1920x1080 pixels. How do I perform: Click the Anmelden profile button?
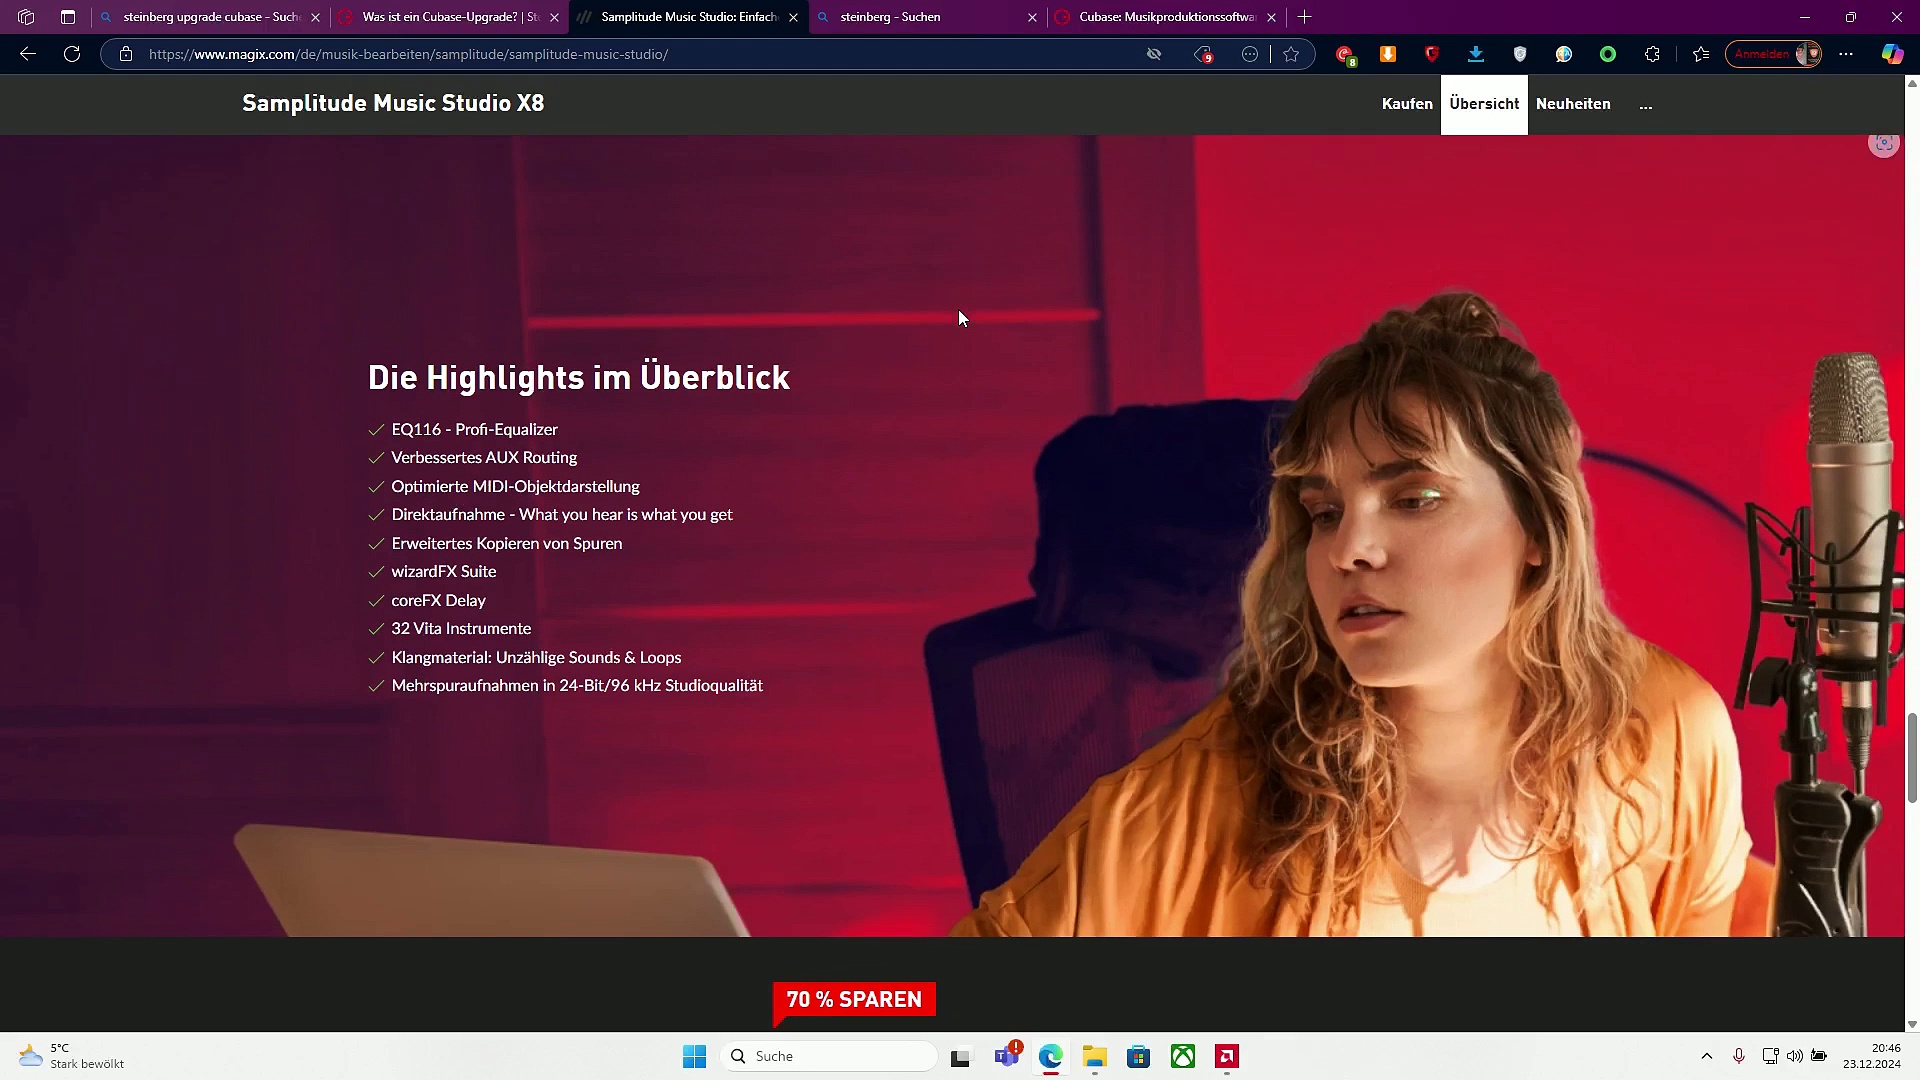coord(1773,54)
